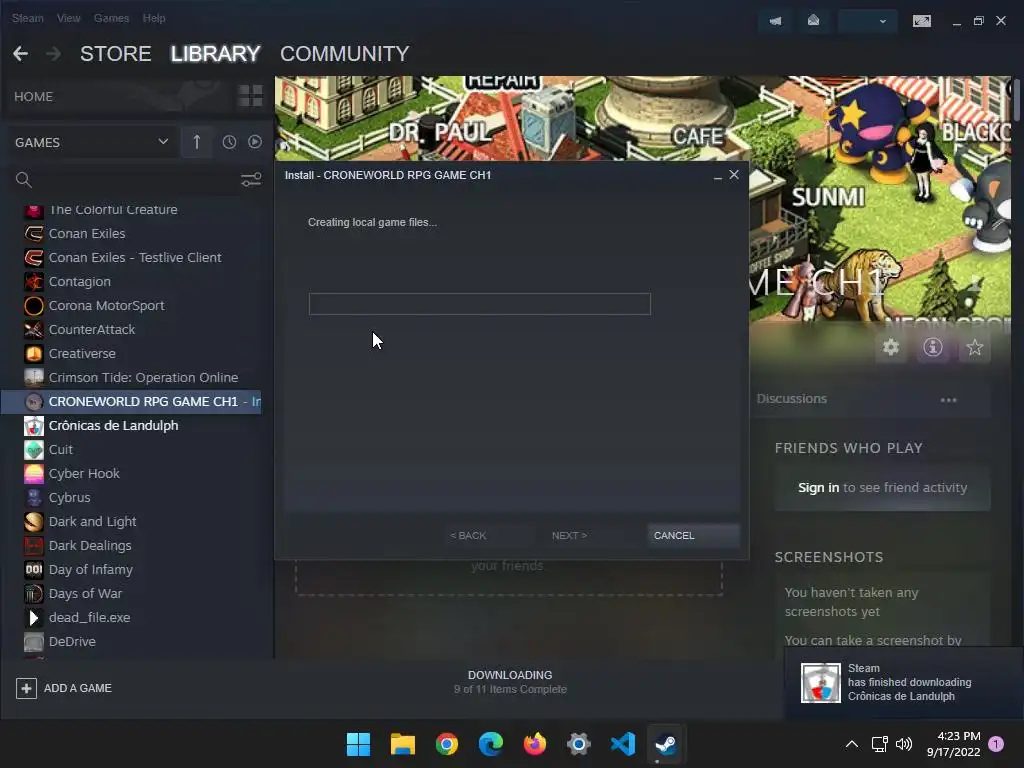Select the LIBRARY tab
The width and height of the screenshot is (1024, 768).
(216, 54)
